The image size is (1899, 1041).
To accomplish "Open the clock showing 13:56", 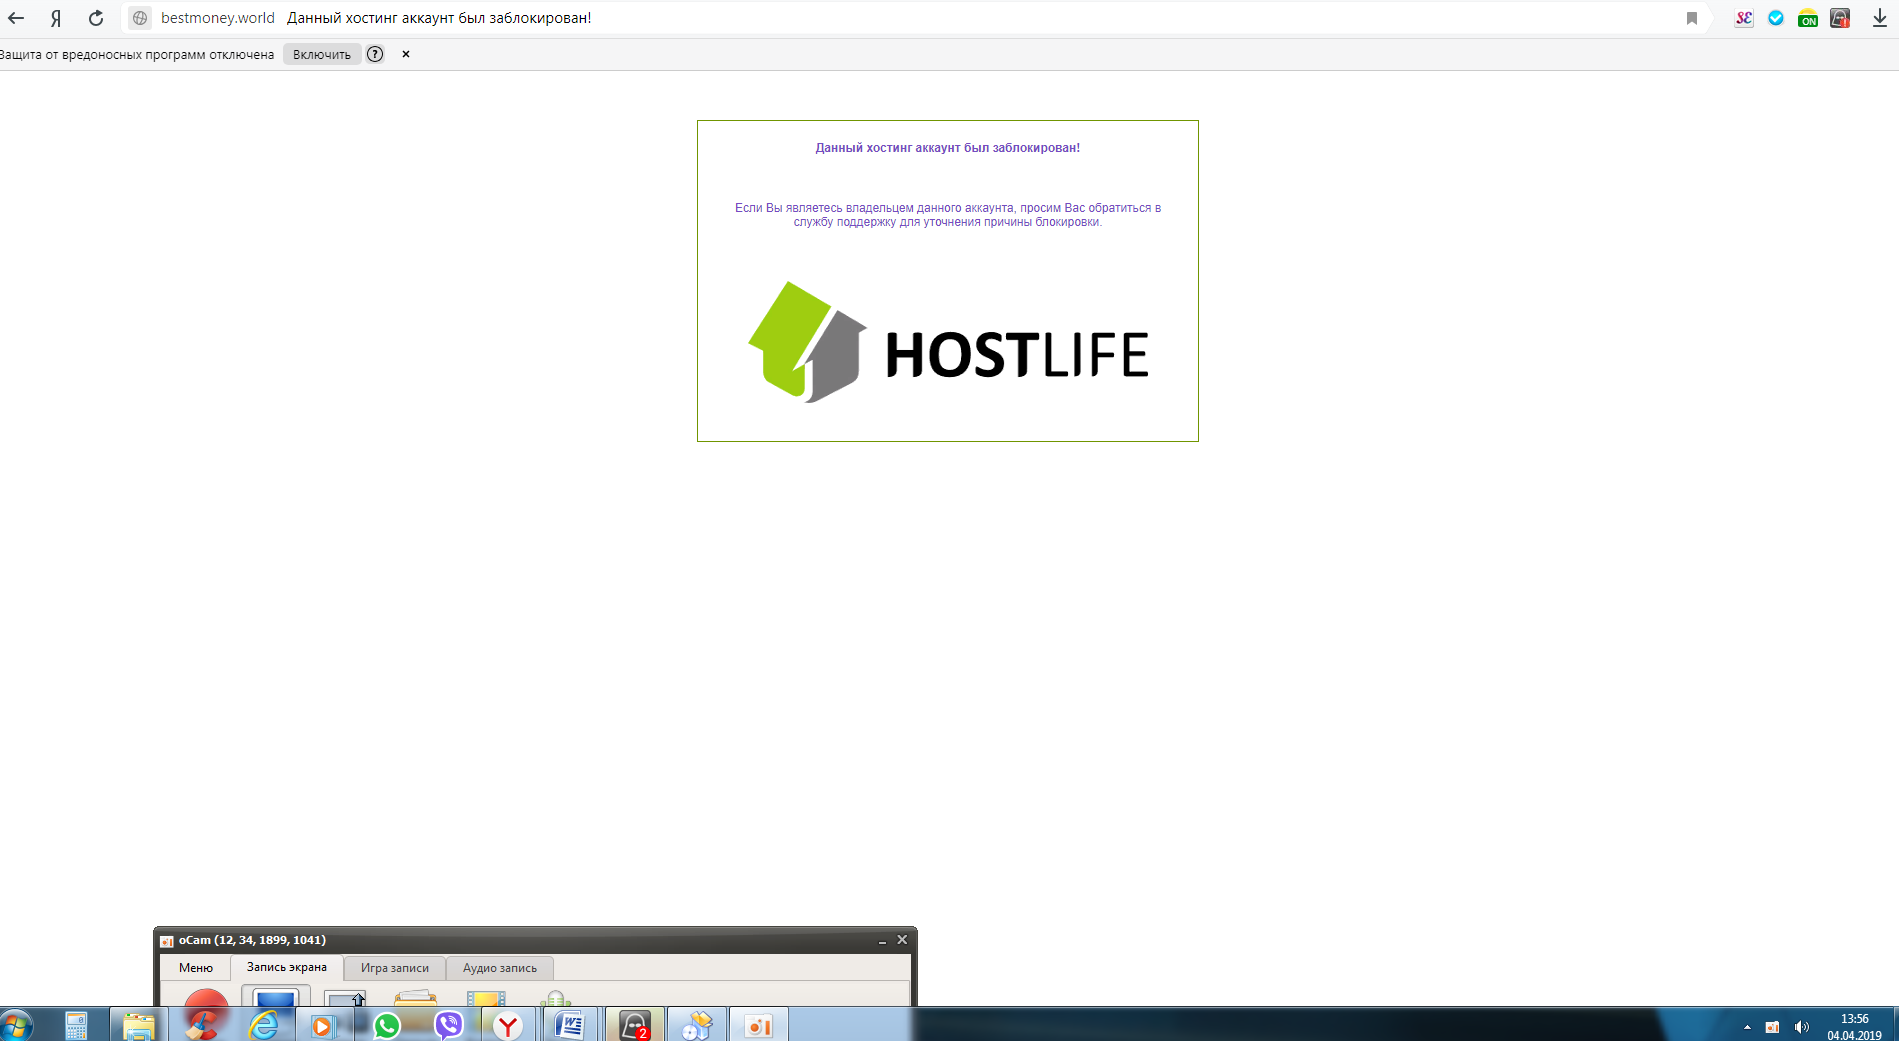I will (1855, 1027).
